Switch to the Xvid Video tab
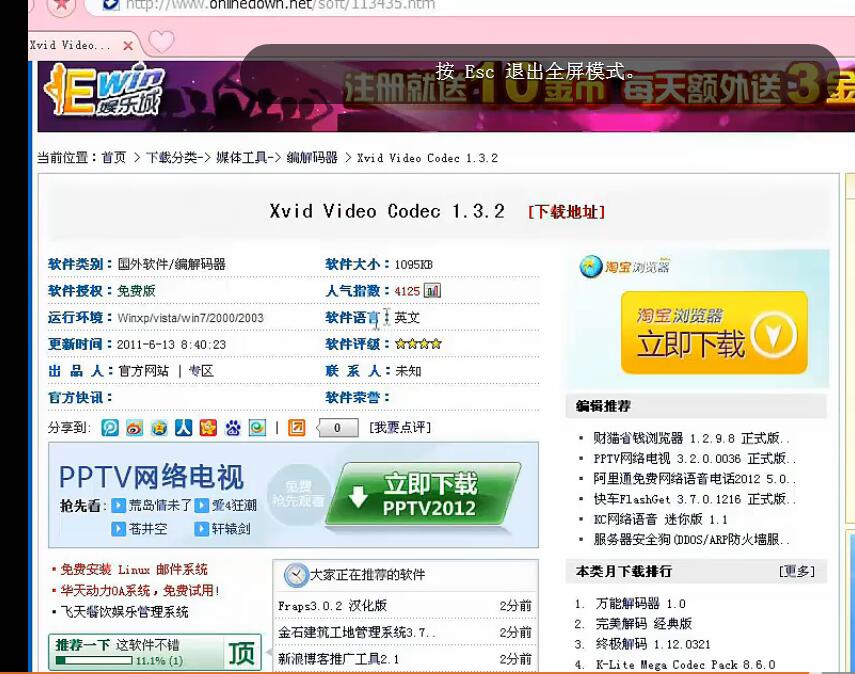 point(70,45)
